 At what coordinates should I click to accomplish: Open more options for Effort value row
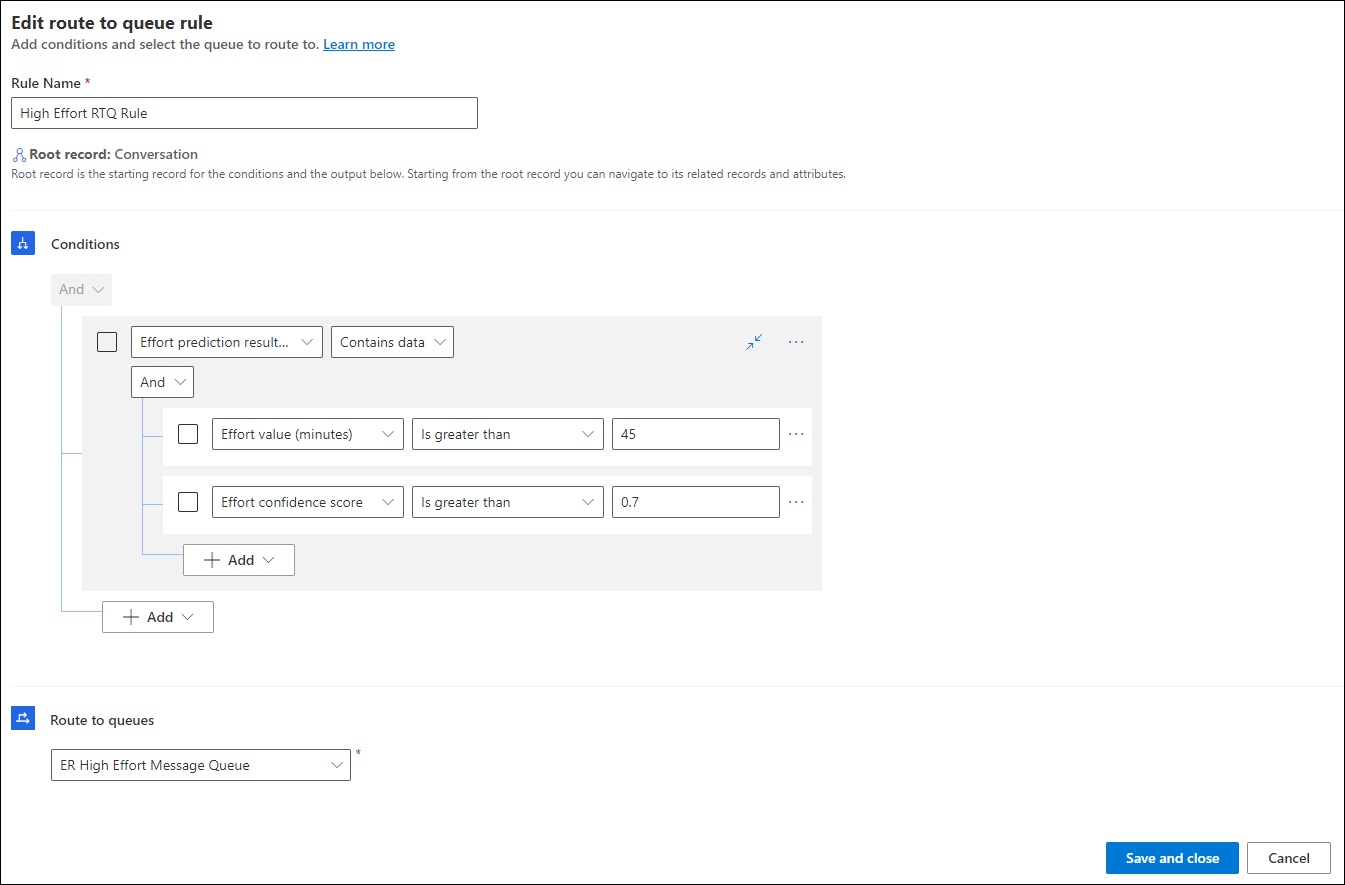click(x=796, y=434)
